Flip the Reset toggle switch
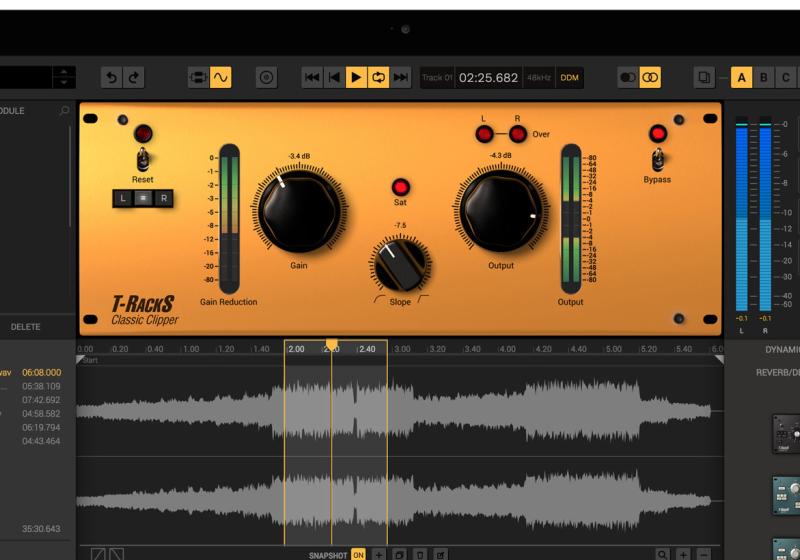 click(x=142, y=158)
